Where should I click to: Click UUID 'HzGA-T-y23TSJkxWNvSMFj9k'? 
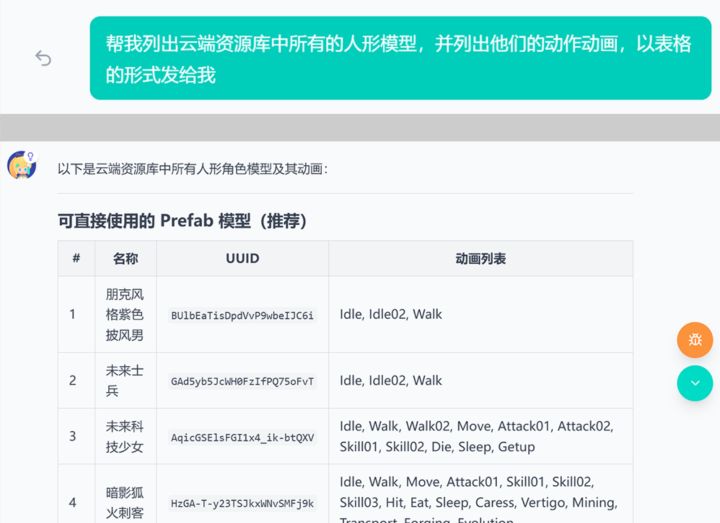point(242,504)
